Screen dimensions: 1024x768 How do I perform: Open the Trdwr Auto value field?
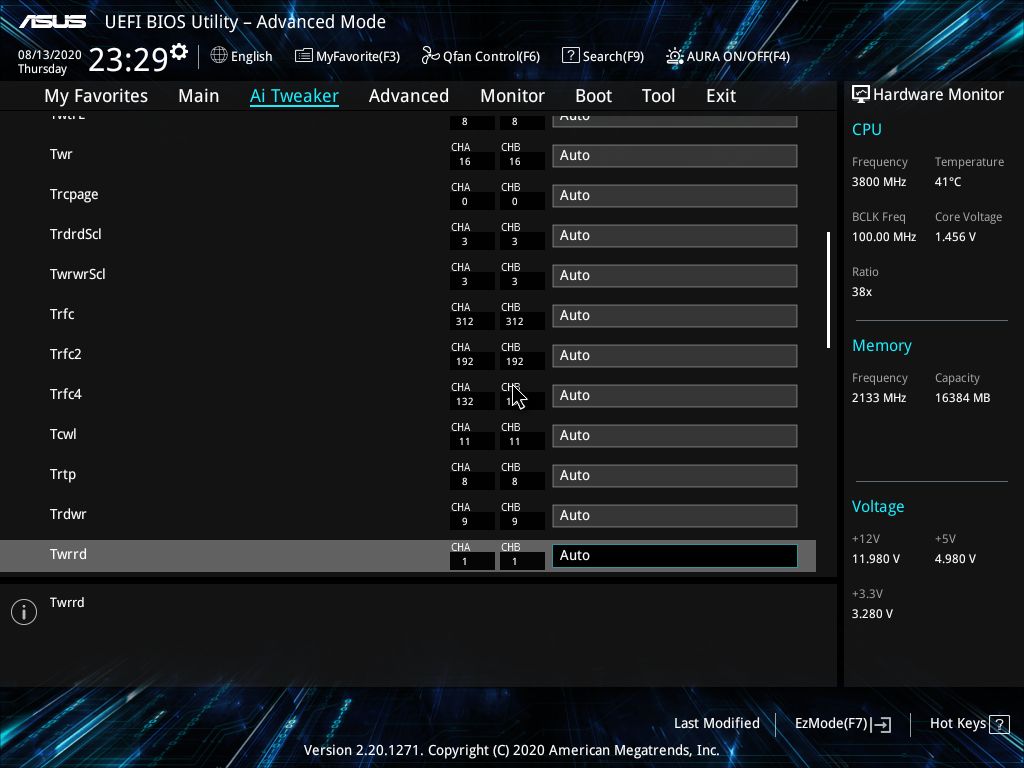tap(675, 515)
